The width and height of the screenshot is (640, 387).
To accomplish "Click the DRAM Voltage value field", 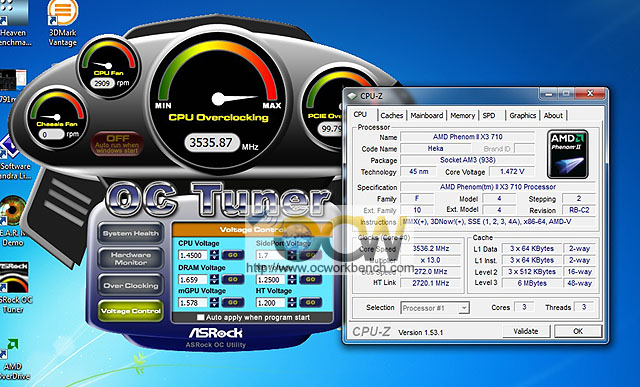I will point(194,280).
